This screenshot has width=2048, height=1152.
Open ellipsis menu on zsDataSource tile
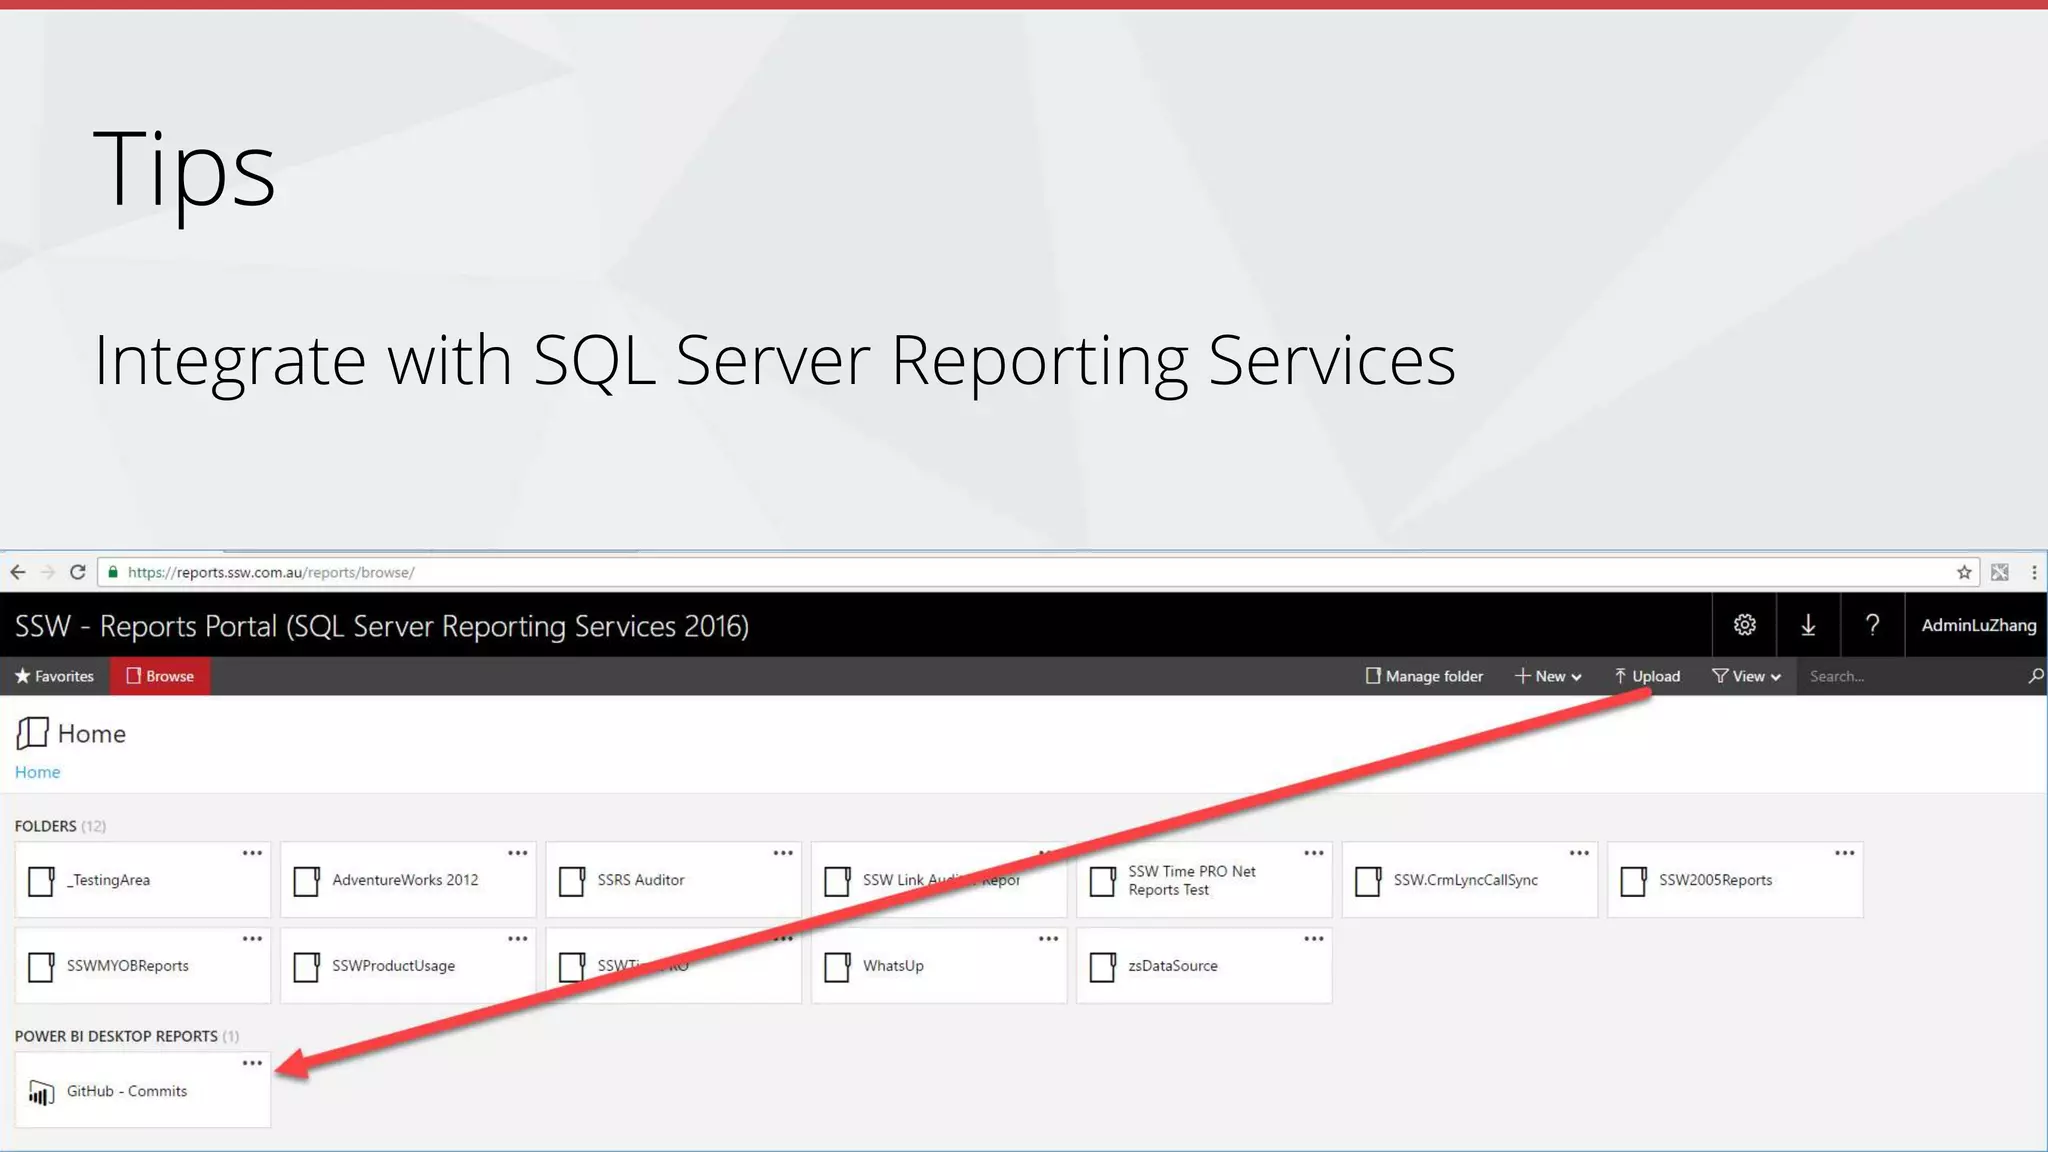1314,939
